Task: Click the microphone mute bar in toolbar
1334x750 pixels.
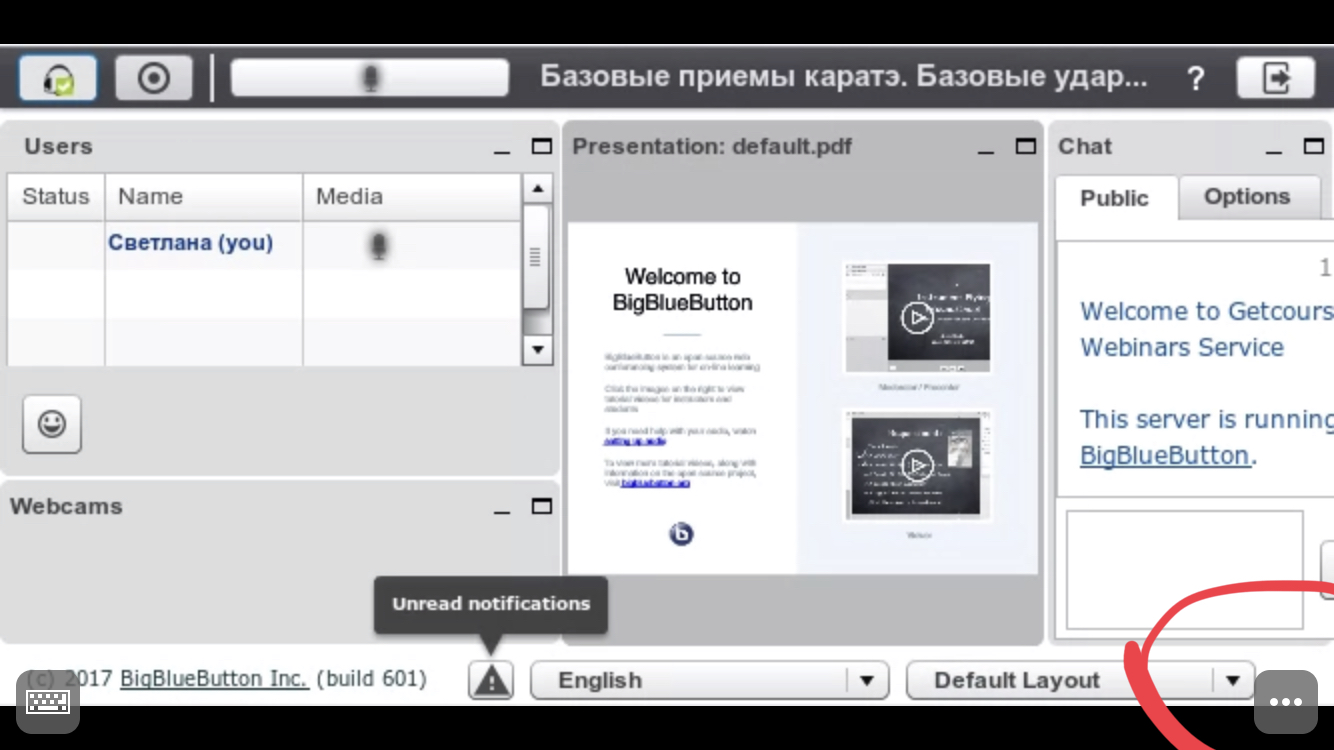Action: (370, 78)
